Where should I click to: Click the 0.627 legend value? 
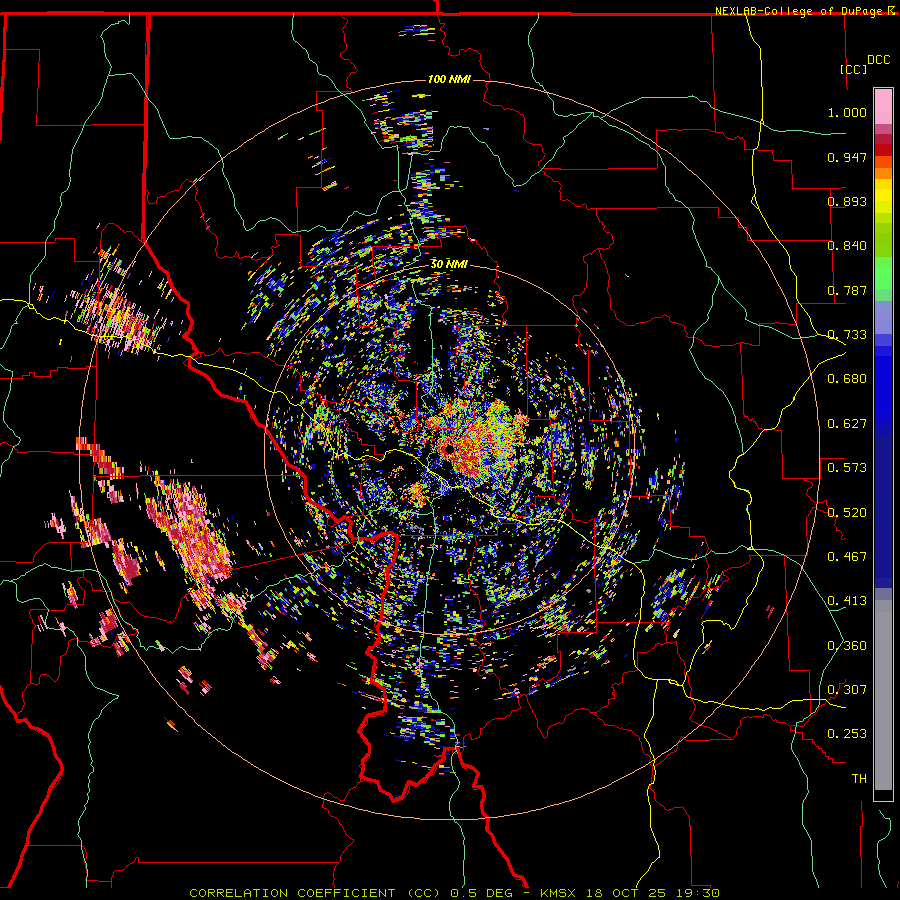[847, 424]
